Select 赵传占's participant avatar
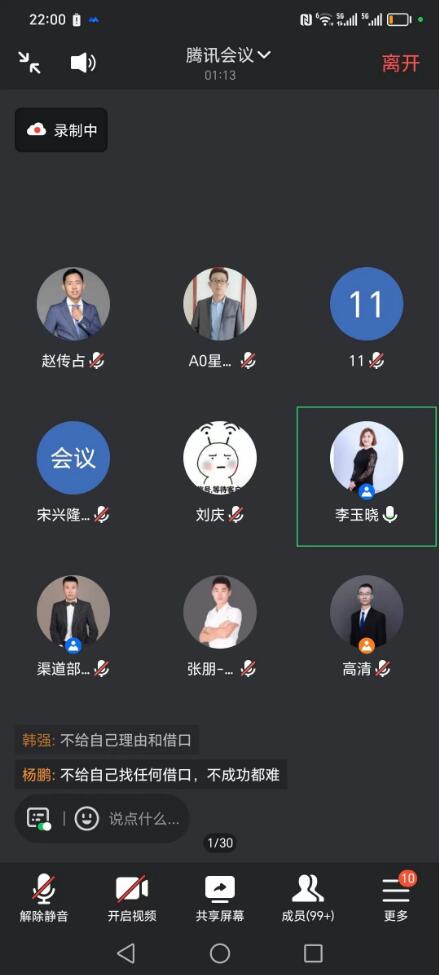This screenshot has height=975, width=439. [x=73, y=304]
